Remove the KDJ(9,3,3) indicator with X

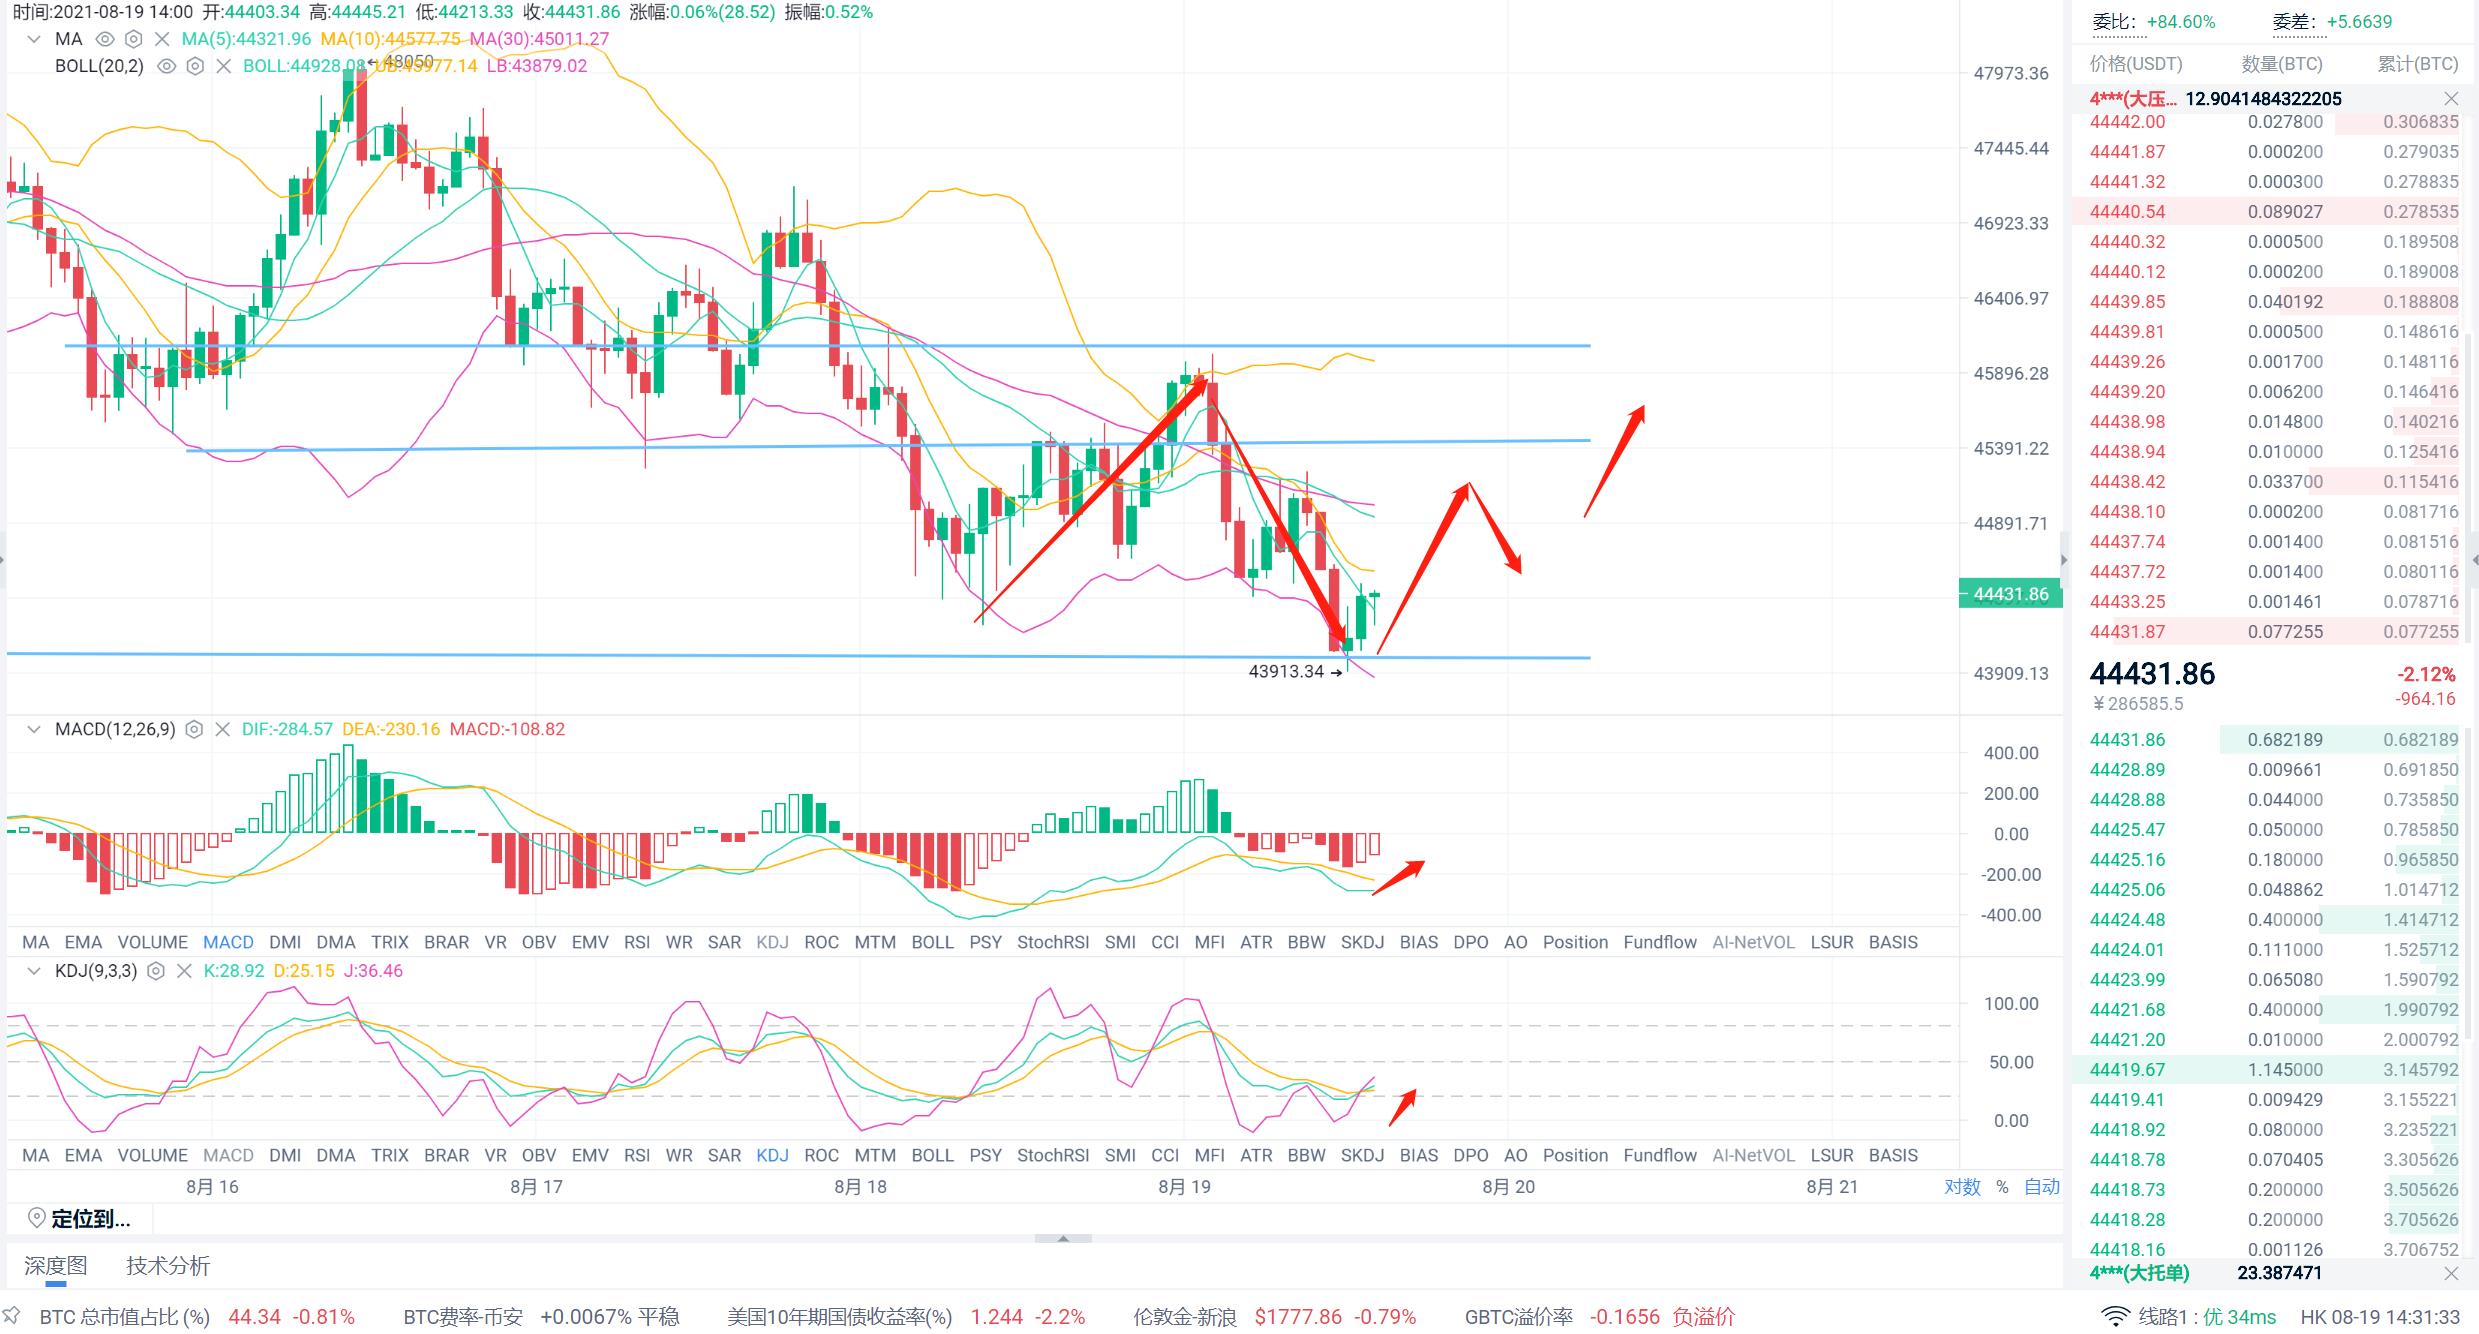(x=184, y=971)
